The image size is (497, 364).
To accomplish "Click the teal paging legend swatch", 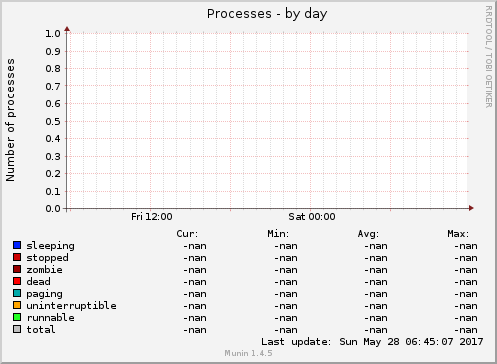I will click(17, 293).
